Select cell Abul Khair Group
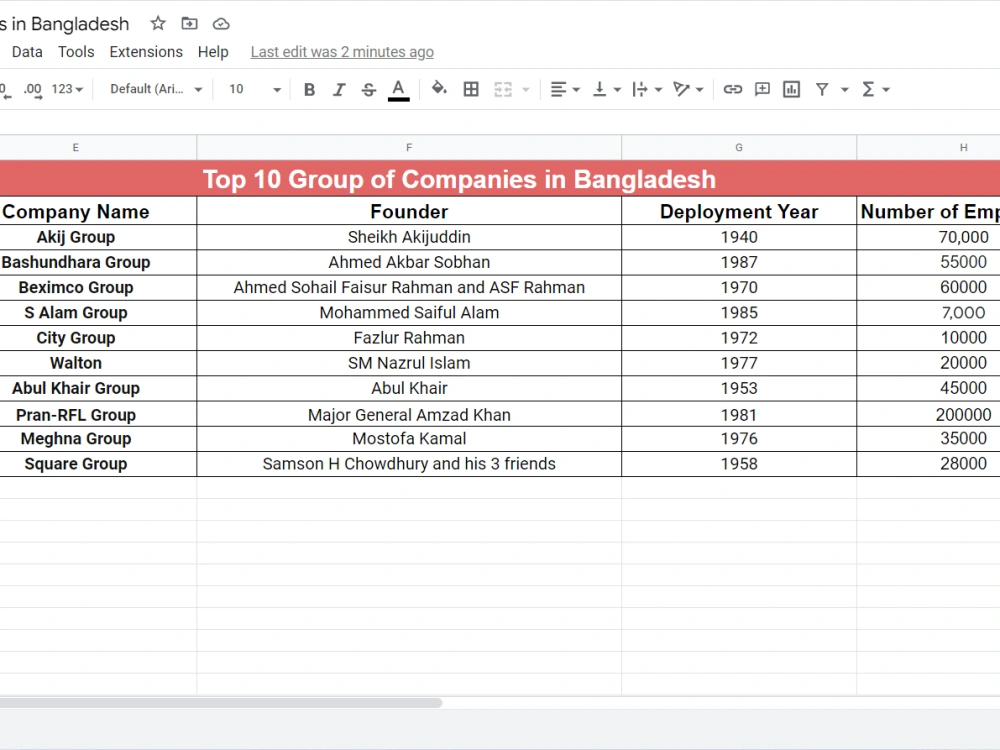 pyautogui.click(x=98, y=388)
